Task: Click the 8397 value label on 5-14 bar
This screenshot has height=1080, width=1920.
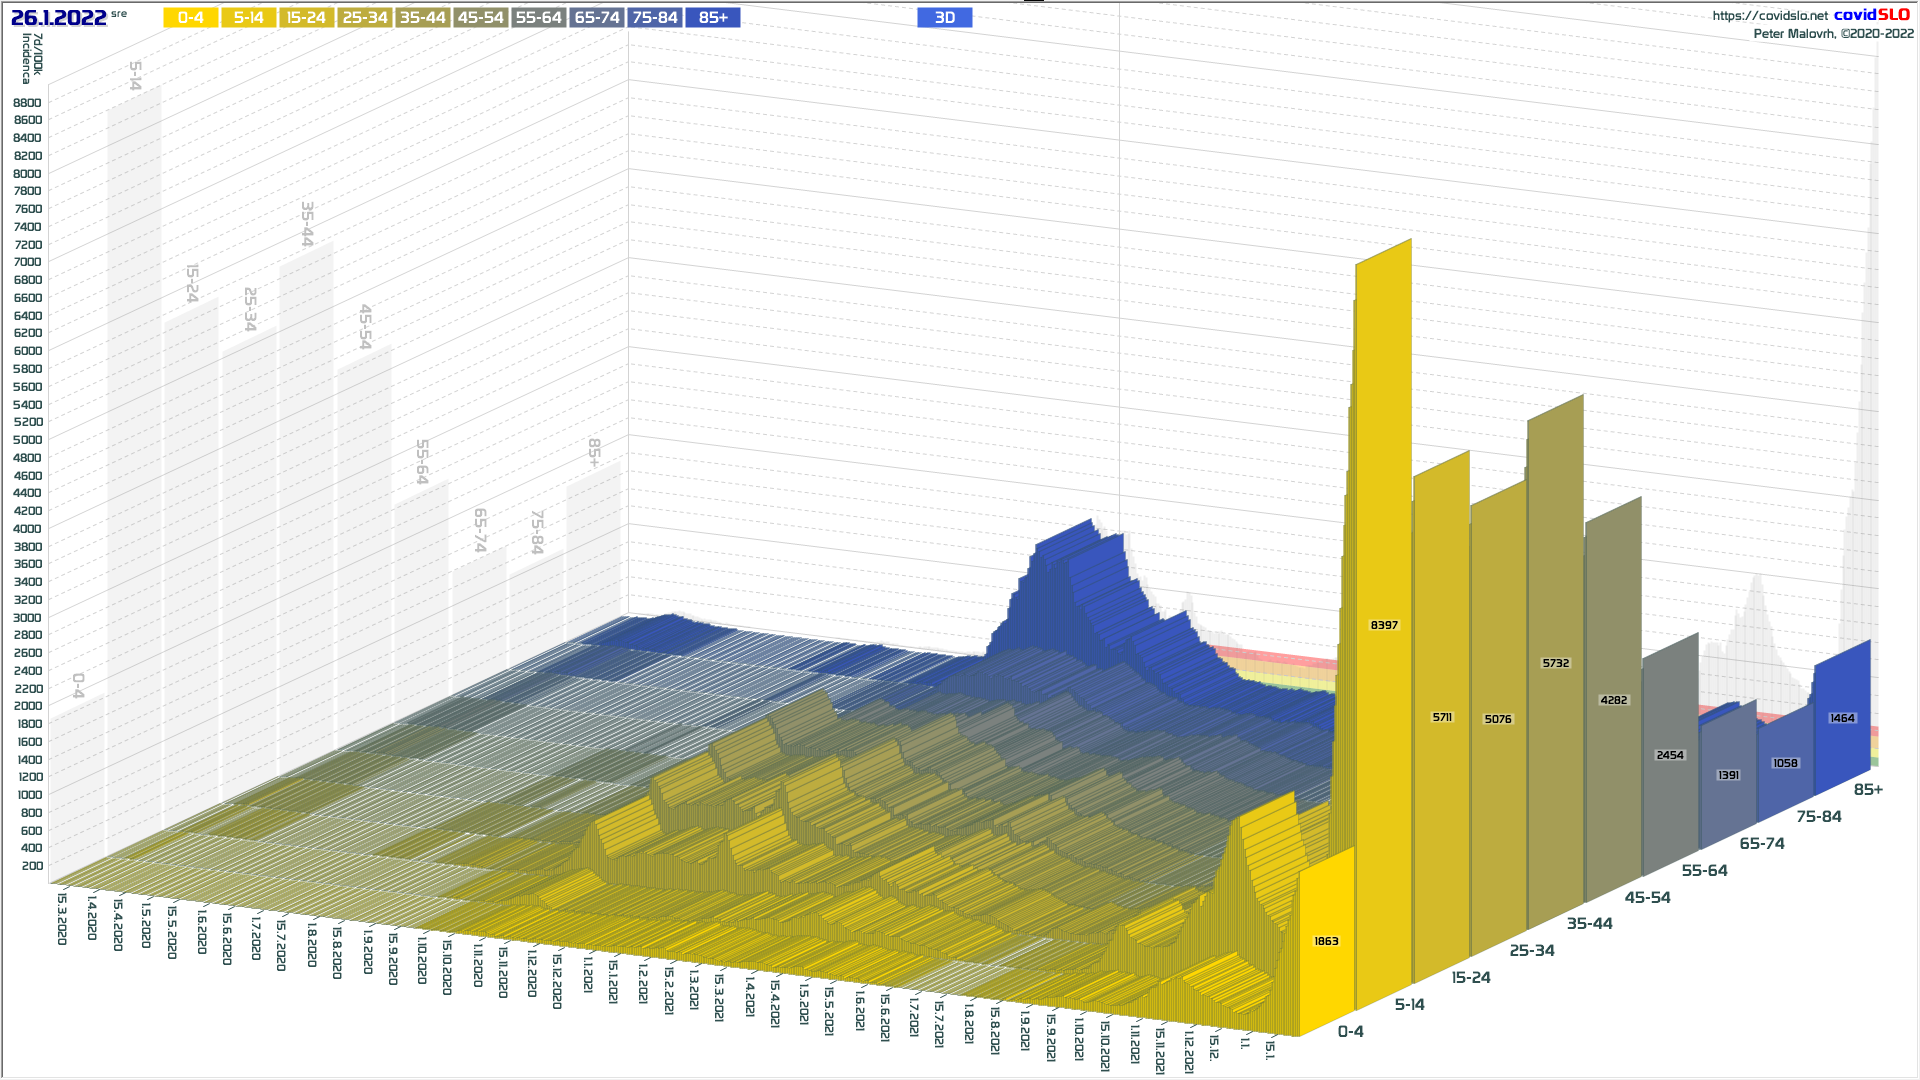Action: [1384, 625]
